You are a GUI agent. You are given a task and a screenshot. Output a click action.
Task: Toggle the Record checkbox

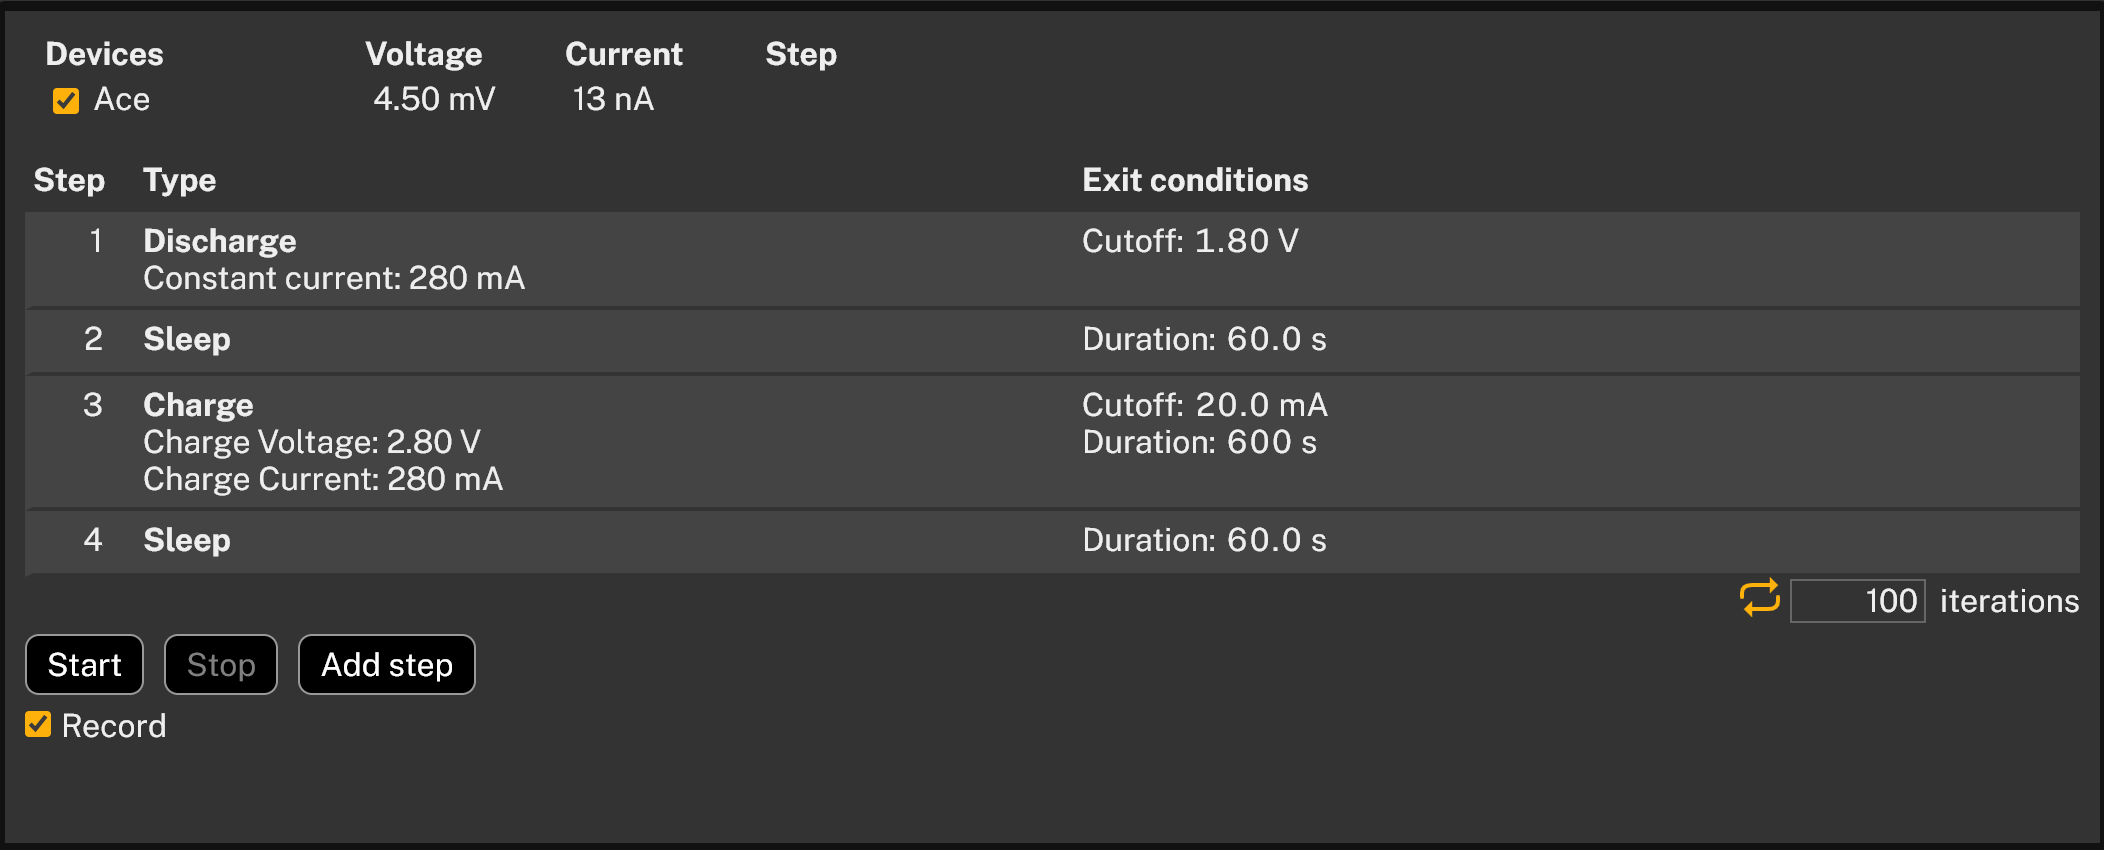[x=38, y=725]
